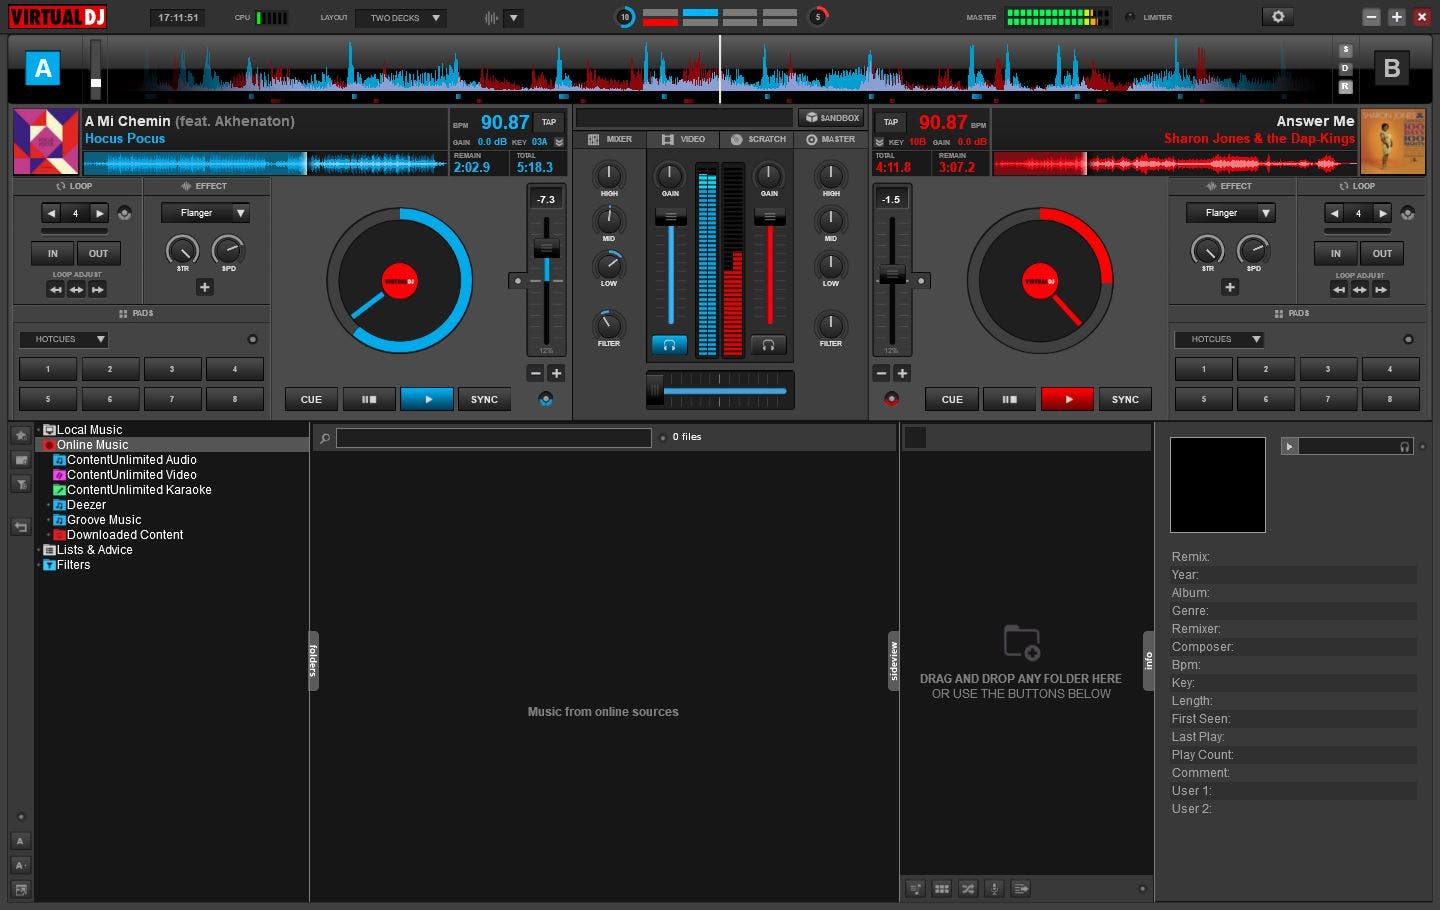Move deck A loop forward with right adjust arrow

click(97, 290)
